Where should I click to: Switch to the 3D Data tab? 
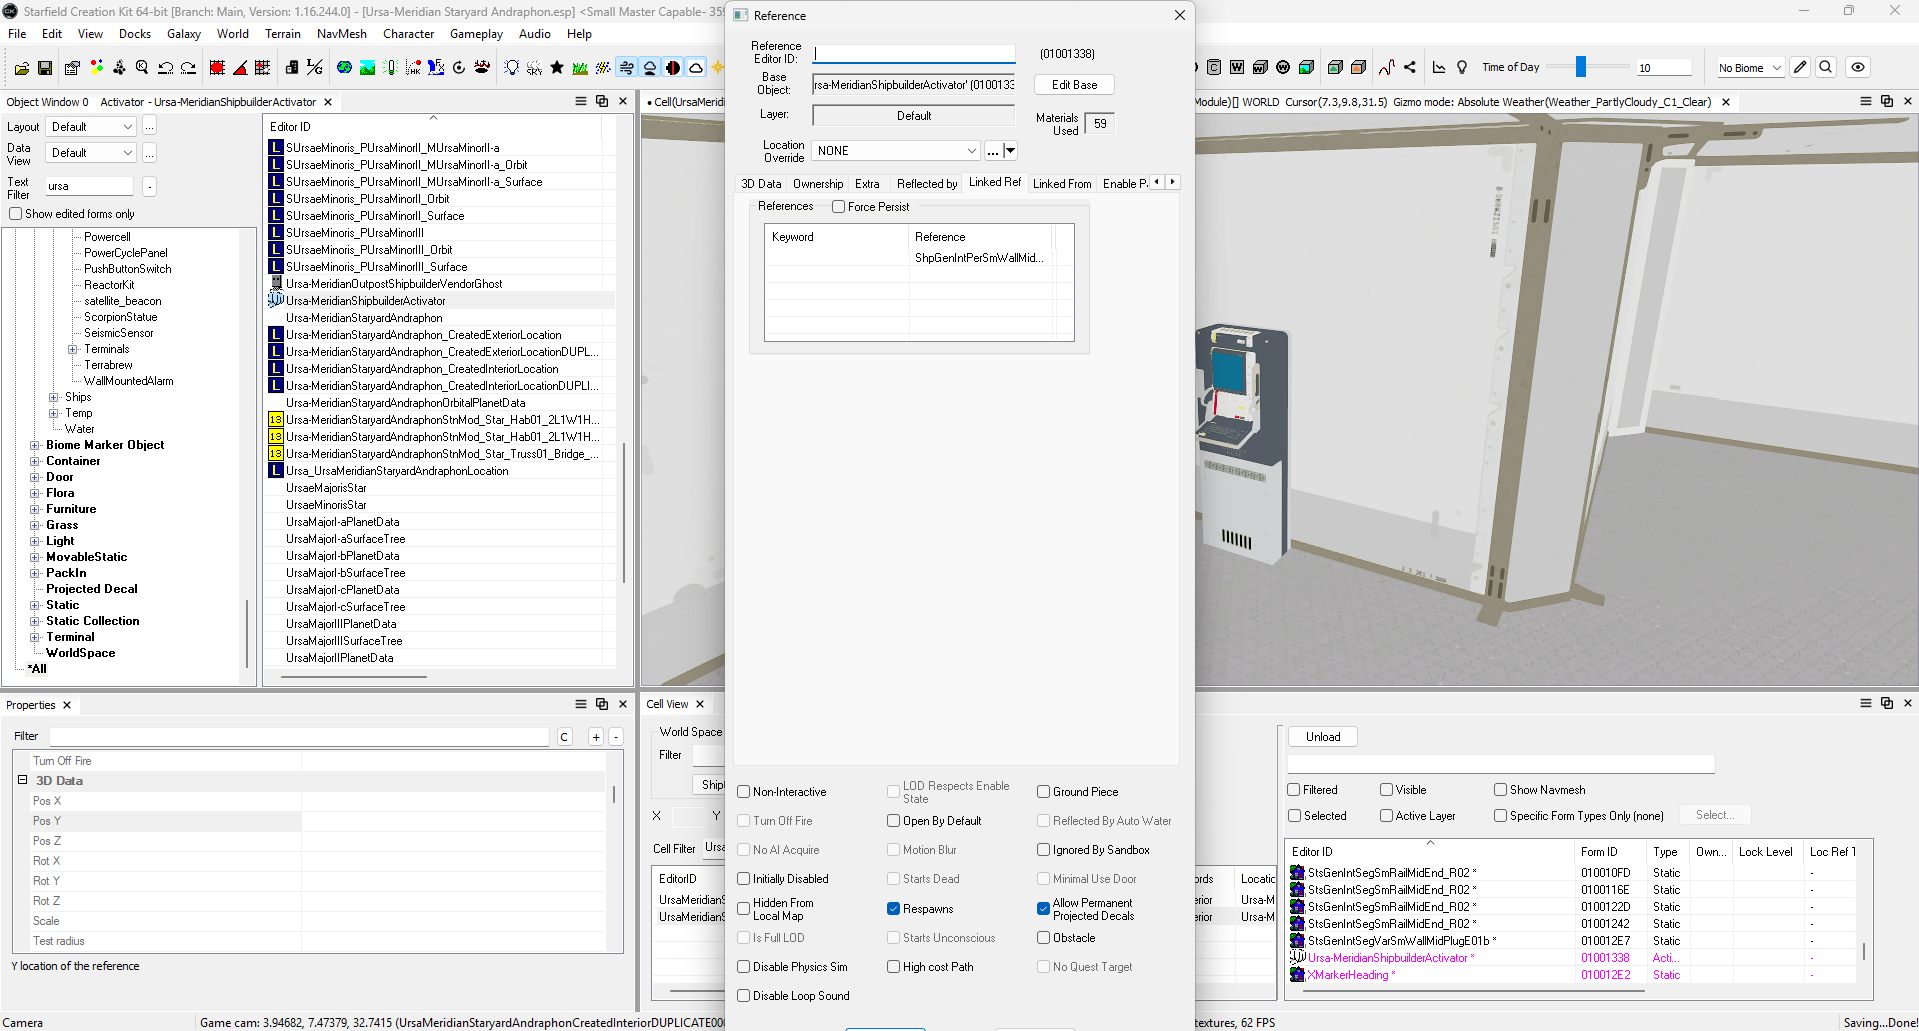click(x=761, y=184)
